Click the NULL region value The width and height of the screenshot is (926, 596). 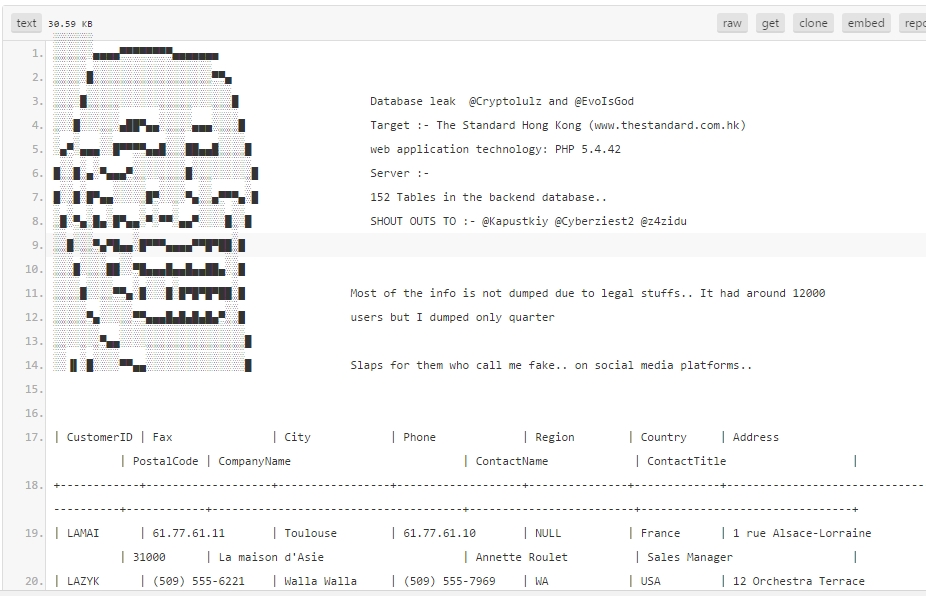548,533
